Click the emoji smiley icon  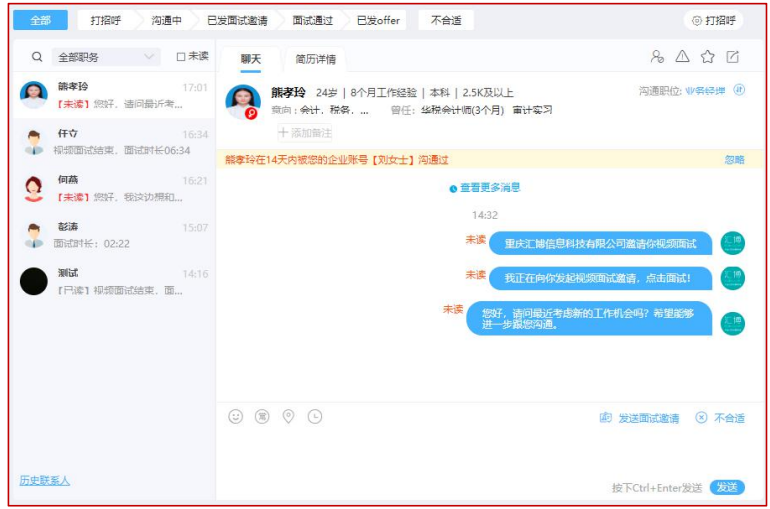tap(235, 417)
